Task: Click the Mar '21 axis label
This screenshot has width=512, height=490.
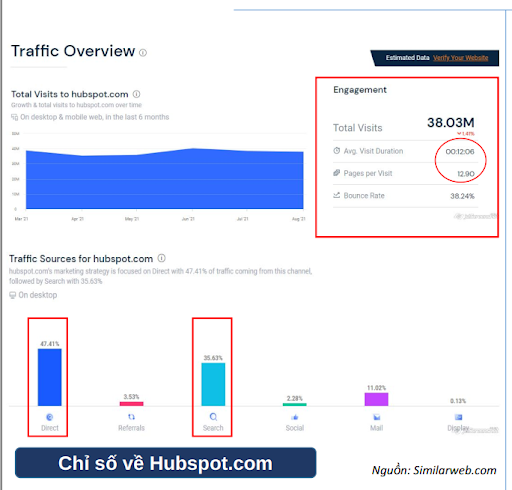Action: tap(21, 219)
